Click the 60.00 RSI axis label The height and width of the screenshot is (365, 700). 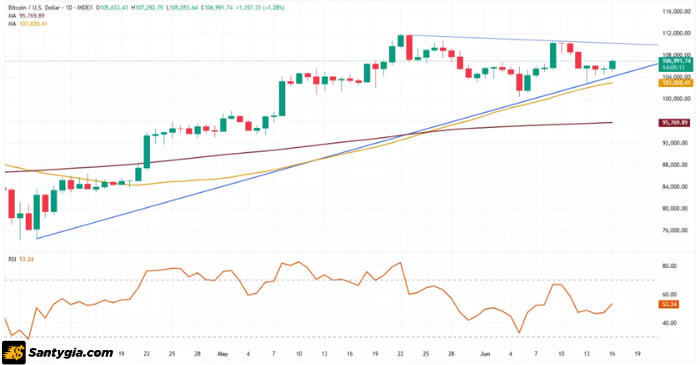click(669, 294)
